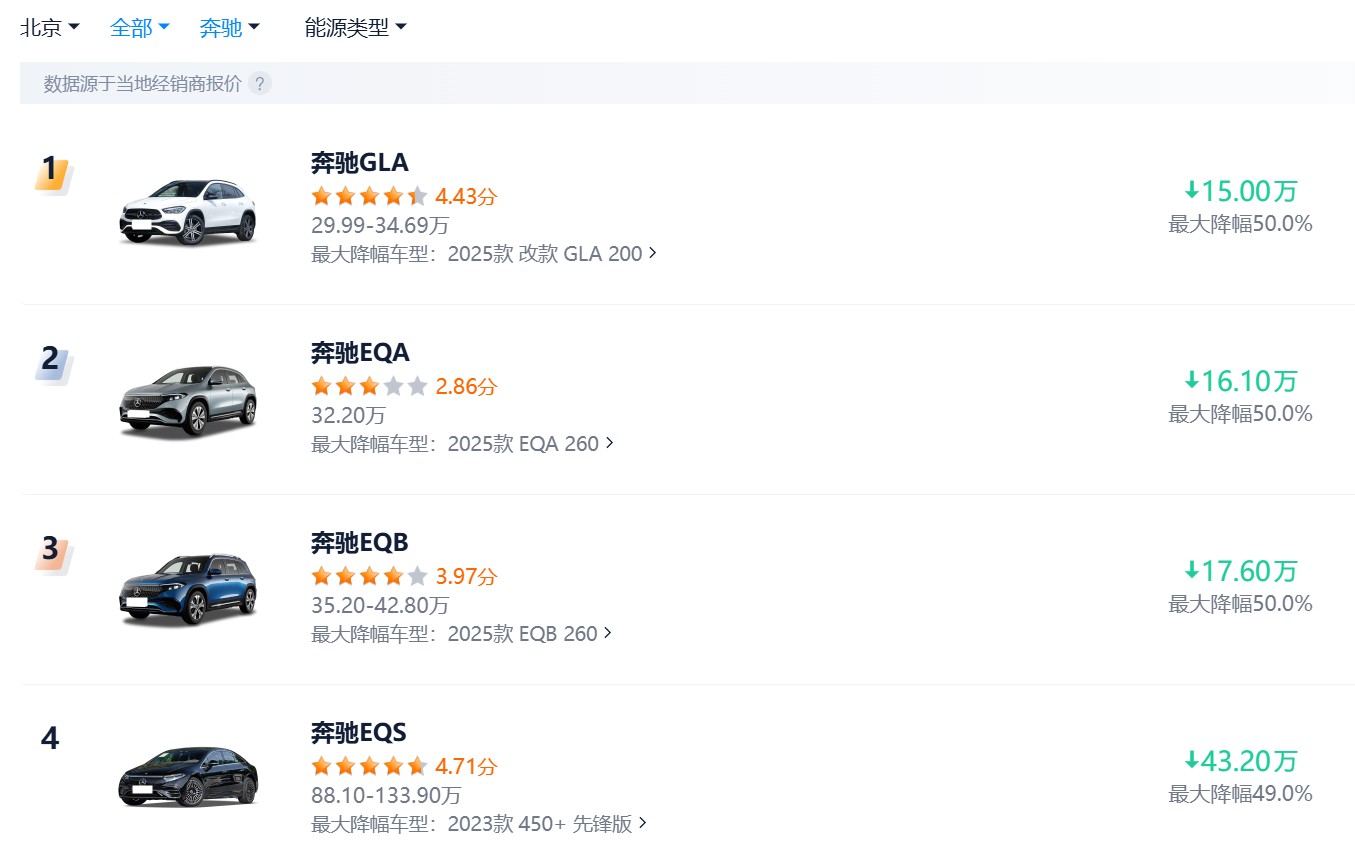
Task: Open the 奔驰GLA title link
Action: 360,163
